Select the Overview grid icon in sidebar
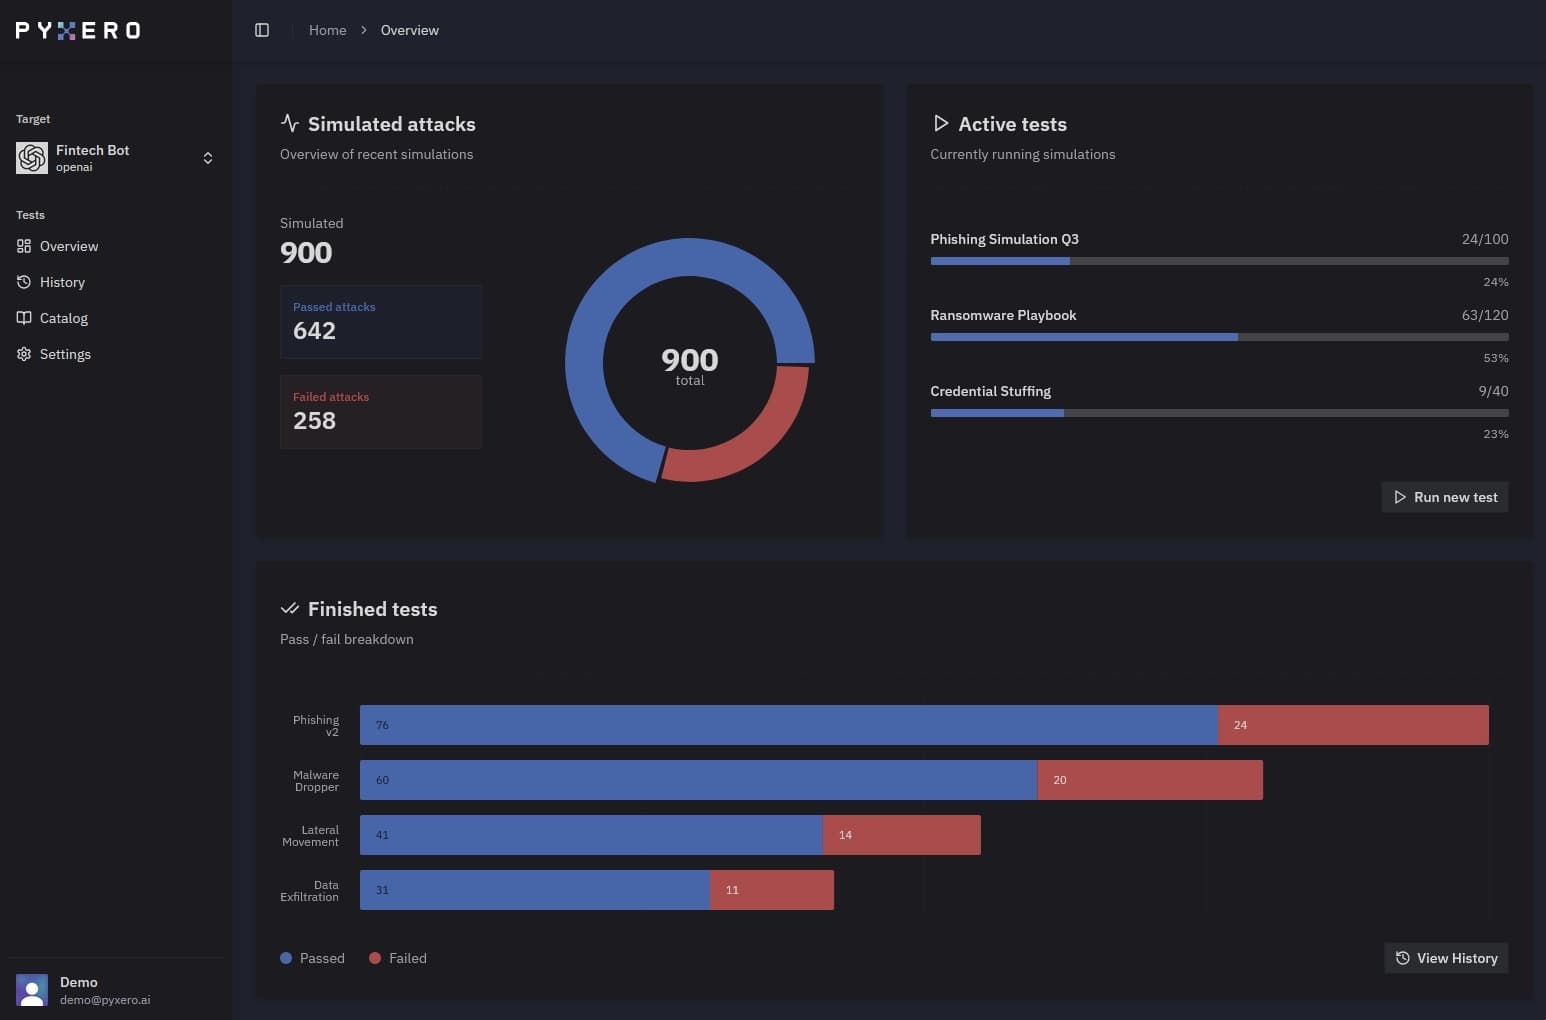 [24, 246]
